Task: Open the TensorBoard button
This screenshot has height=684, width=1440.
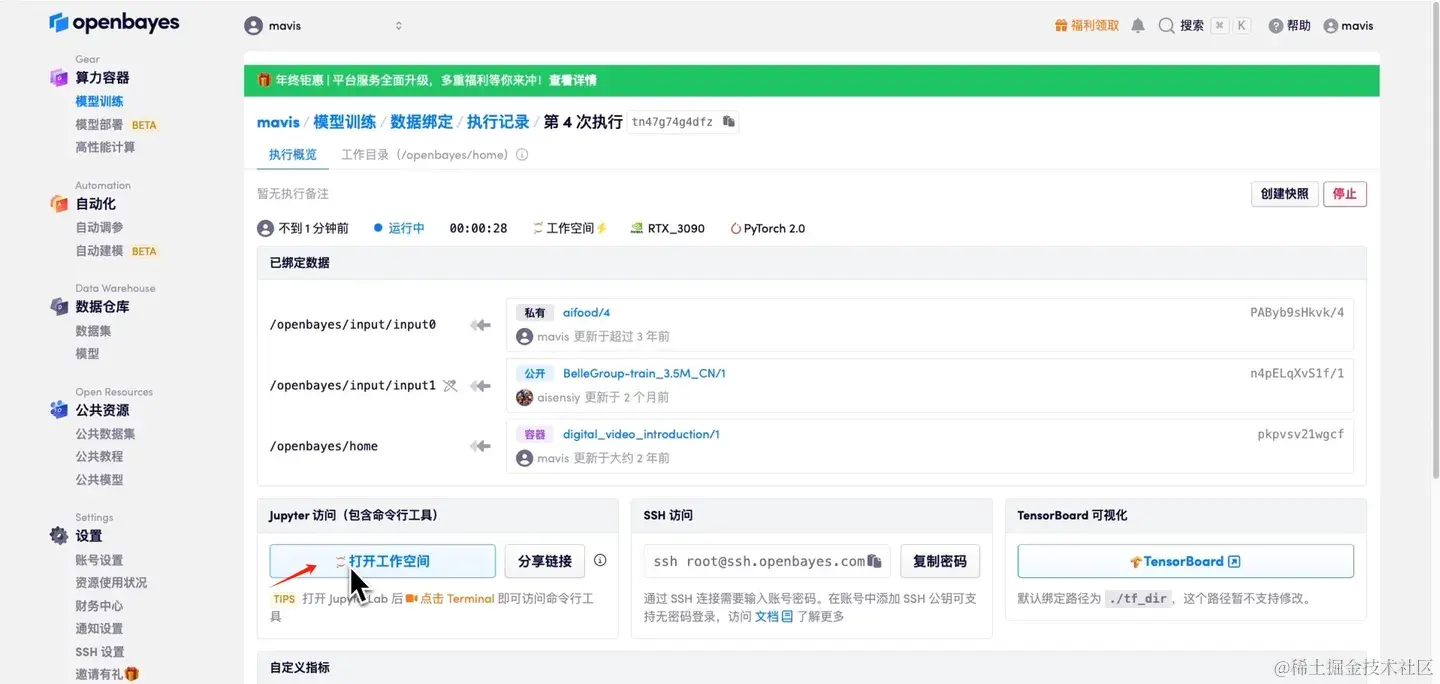Action: point(1185,561)
